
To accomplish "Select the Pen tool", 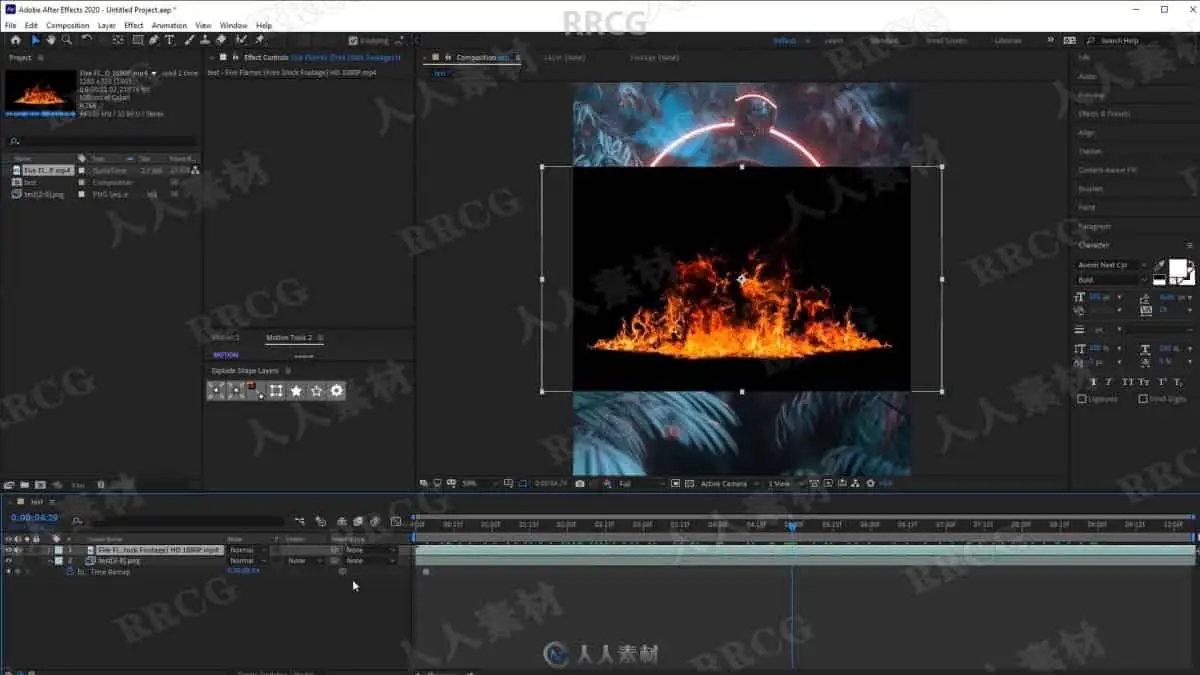I will (x=153, y=40).
